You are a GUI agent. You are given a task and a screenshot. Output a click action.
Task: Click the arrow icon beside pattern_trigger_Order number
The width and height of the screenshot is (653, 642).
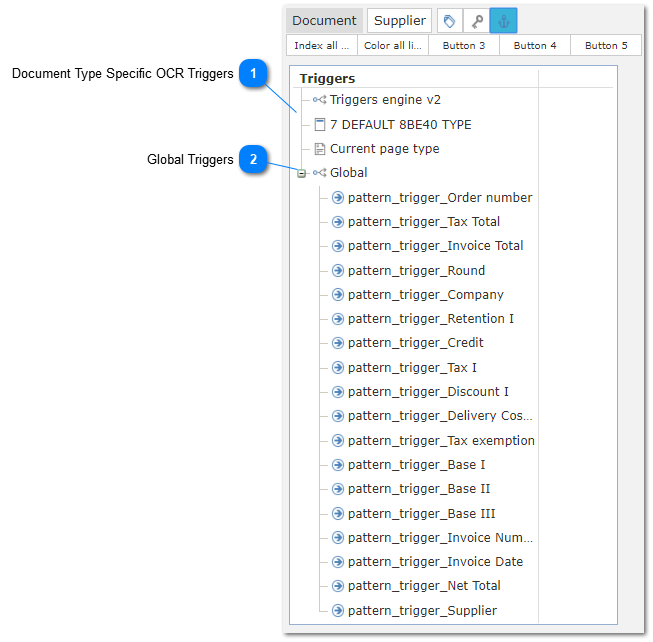[338, 198]
